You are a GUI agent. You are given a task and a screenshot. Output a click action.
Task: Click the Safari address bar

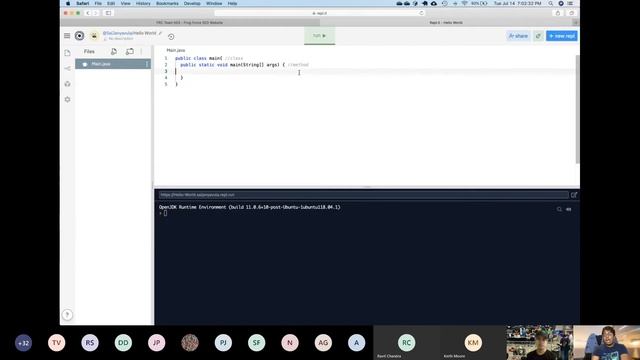point(319,13)
